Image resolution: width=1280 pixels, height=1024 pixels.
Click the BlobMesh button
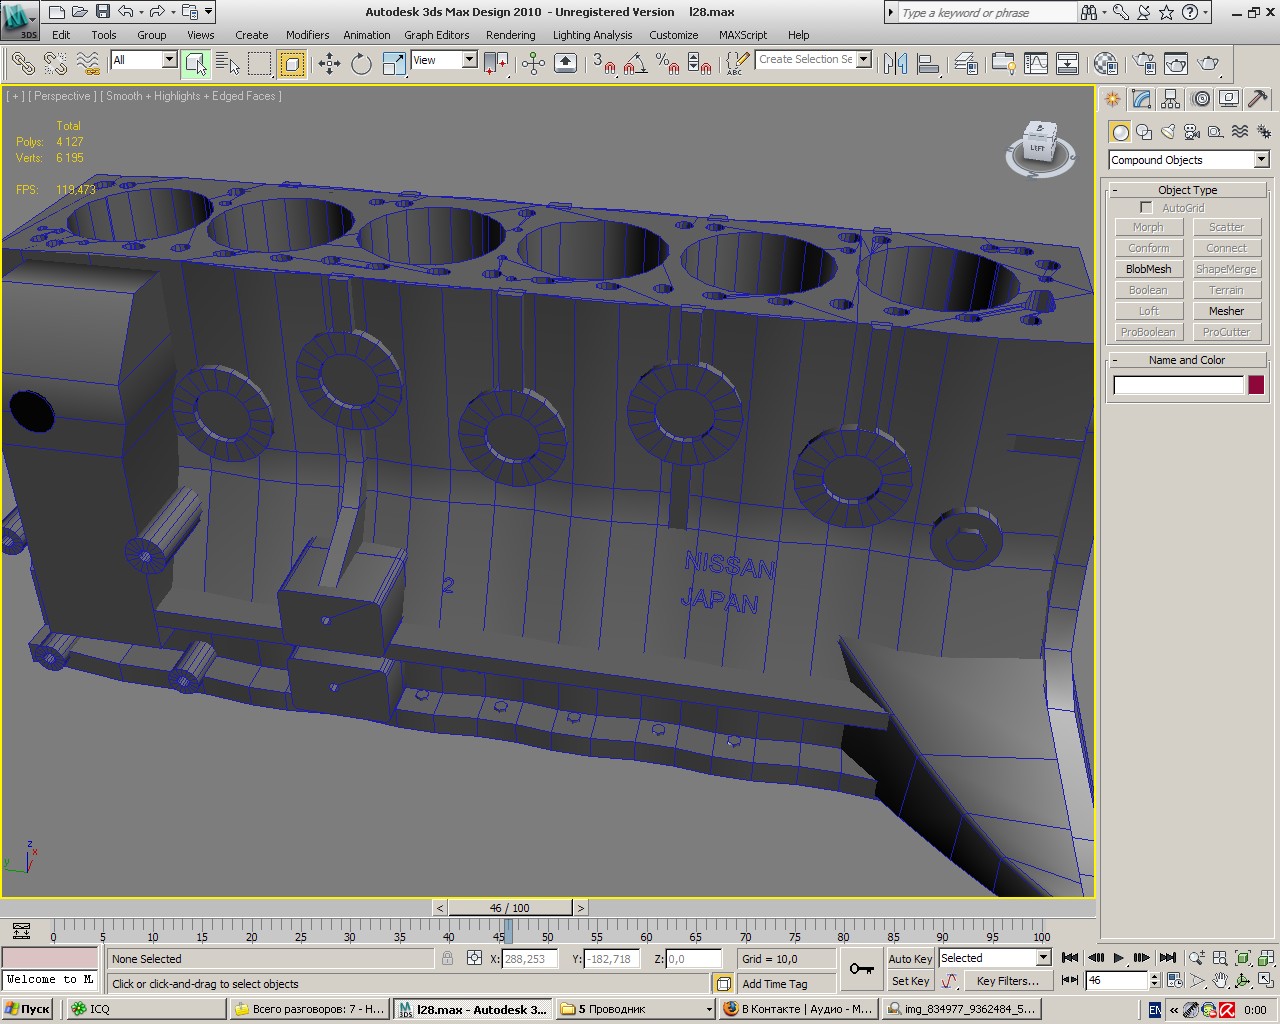[1148, 269]
